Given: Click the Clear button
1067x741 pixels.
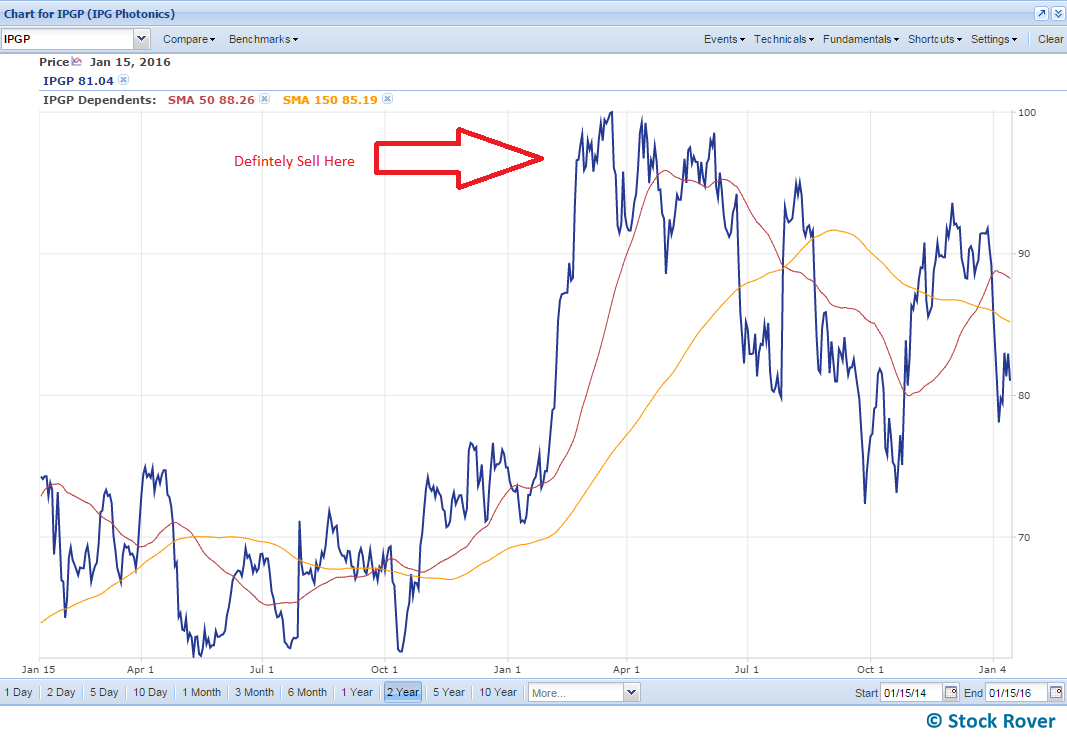Looking at the screenshot, I should 1050,39.
